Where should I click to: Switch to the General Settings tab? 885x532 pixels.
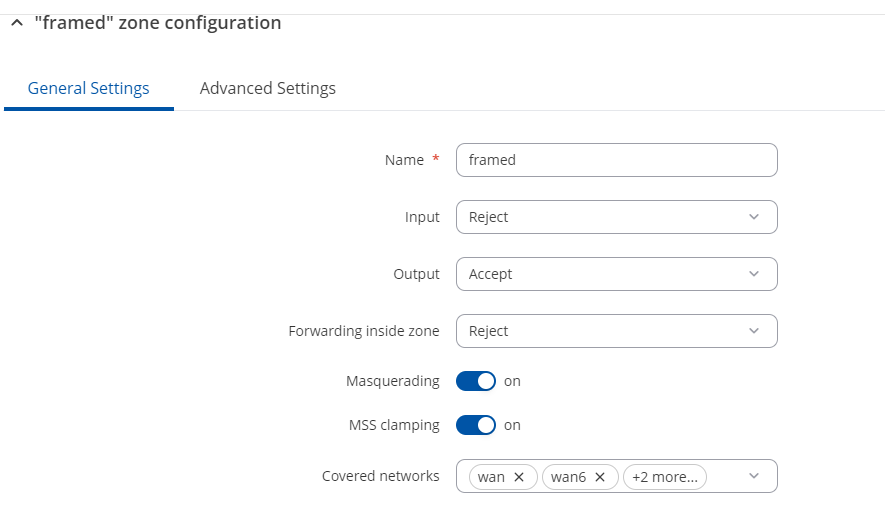(x=88, y=88)
